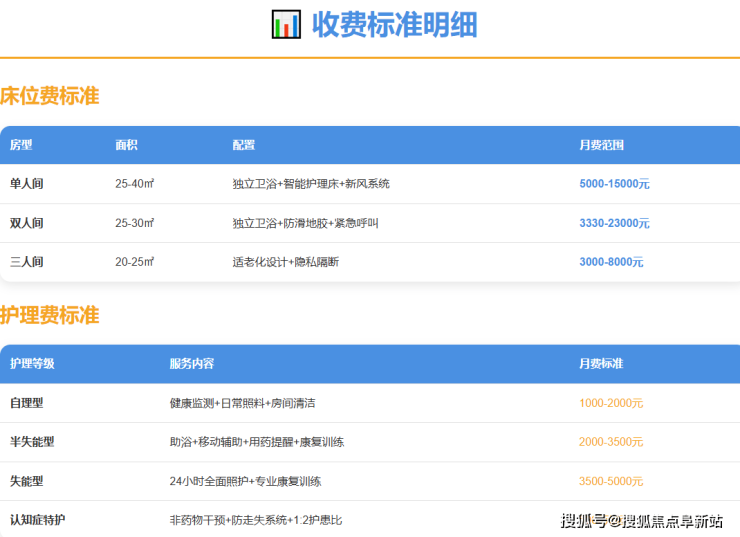740x537 pixels.
Task: Select the 自理型 care level row
Action: pyautogui.click(x=27, y=403)
